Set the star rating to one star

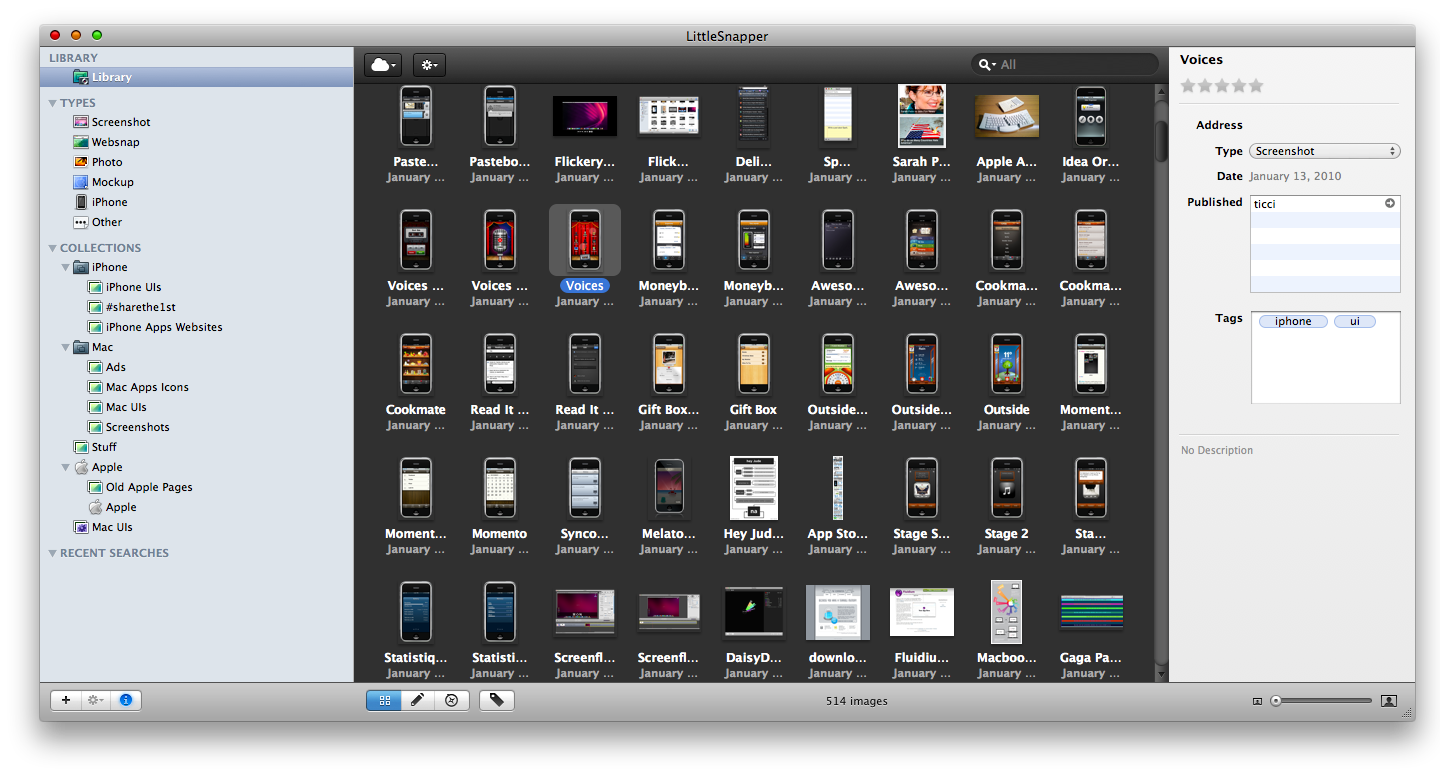tap(1188, 86)
